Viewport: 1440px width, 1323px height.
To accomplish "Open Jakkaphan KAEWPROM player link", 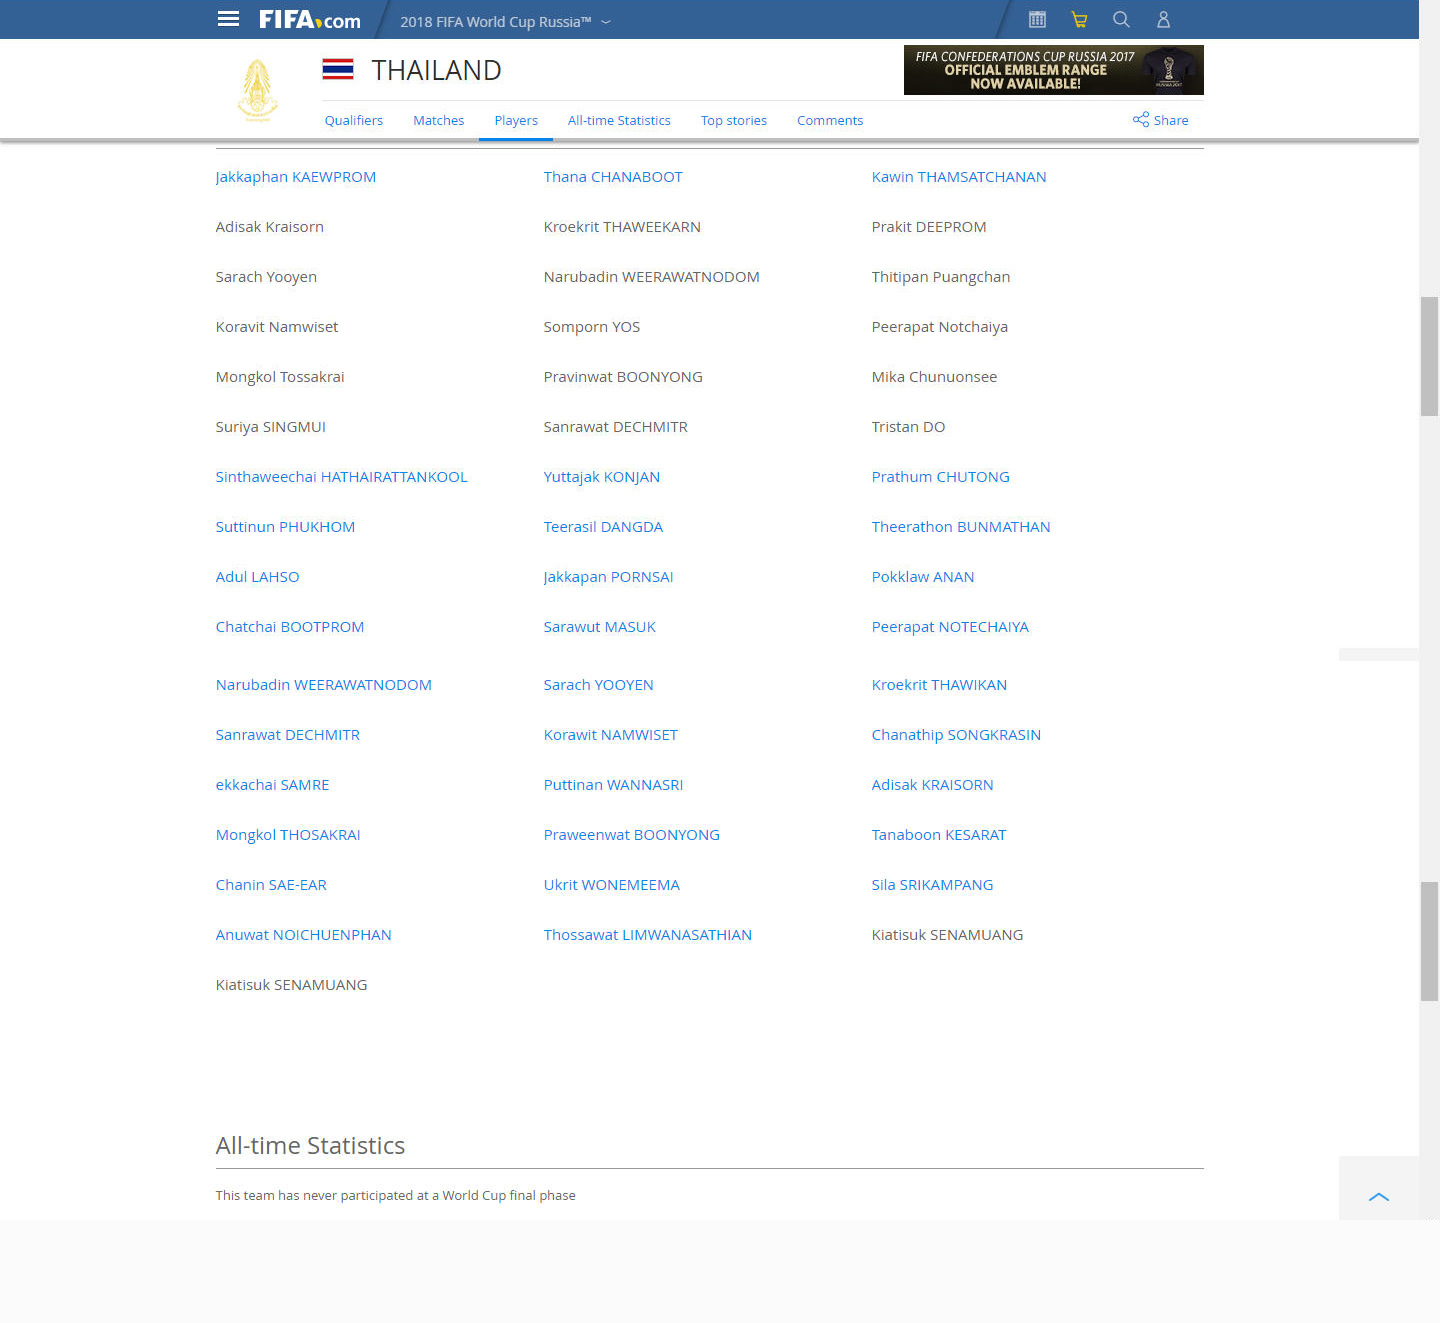I will [296, 177].
